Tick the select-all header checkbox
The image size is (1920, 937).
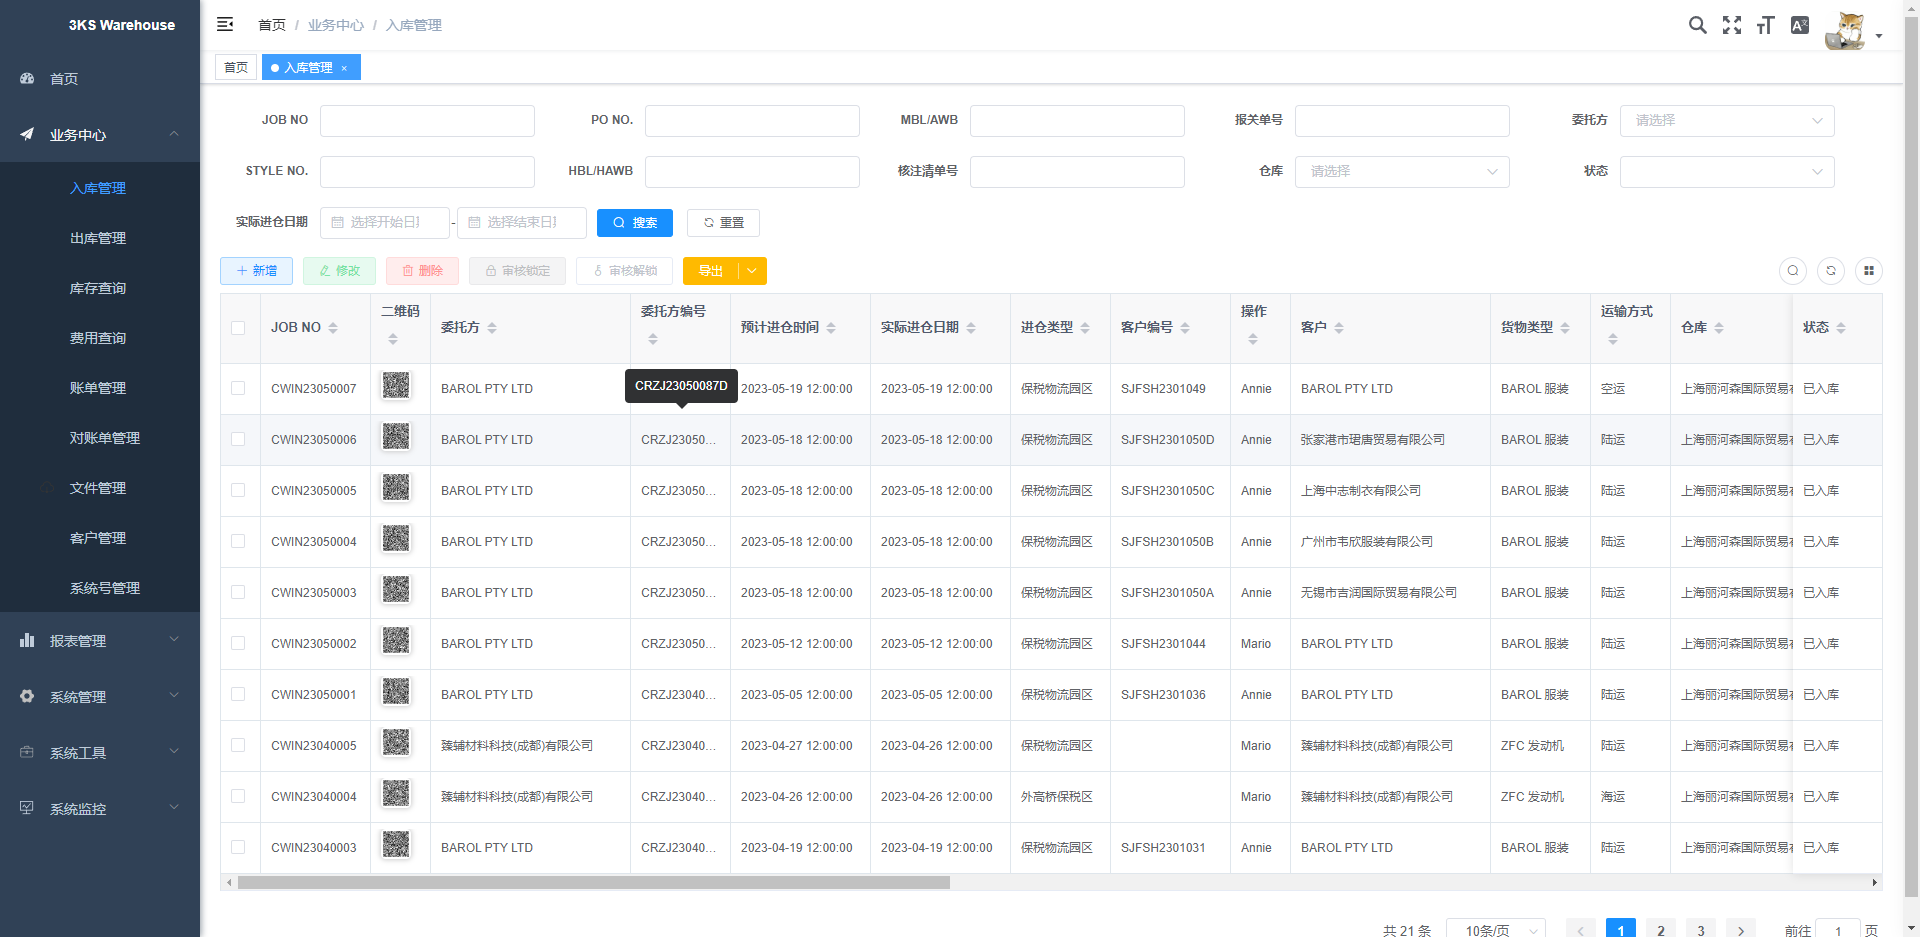238,328
